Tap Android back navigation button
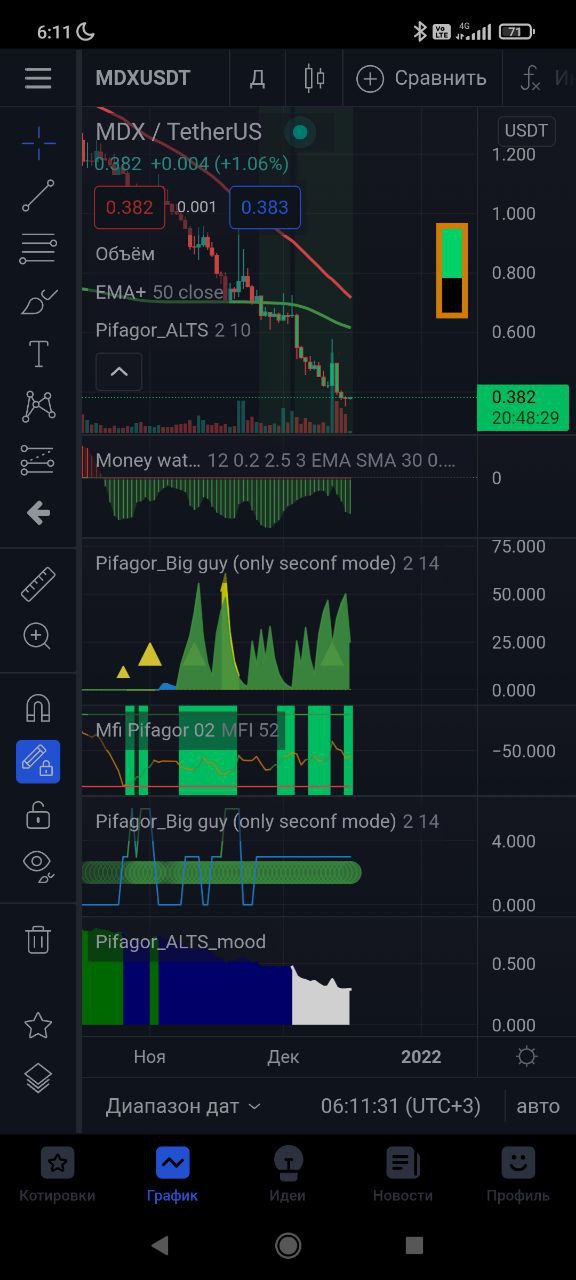Screen dimensions: 576x1280 click(160, 1245)
